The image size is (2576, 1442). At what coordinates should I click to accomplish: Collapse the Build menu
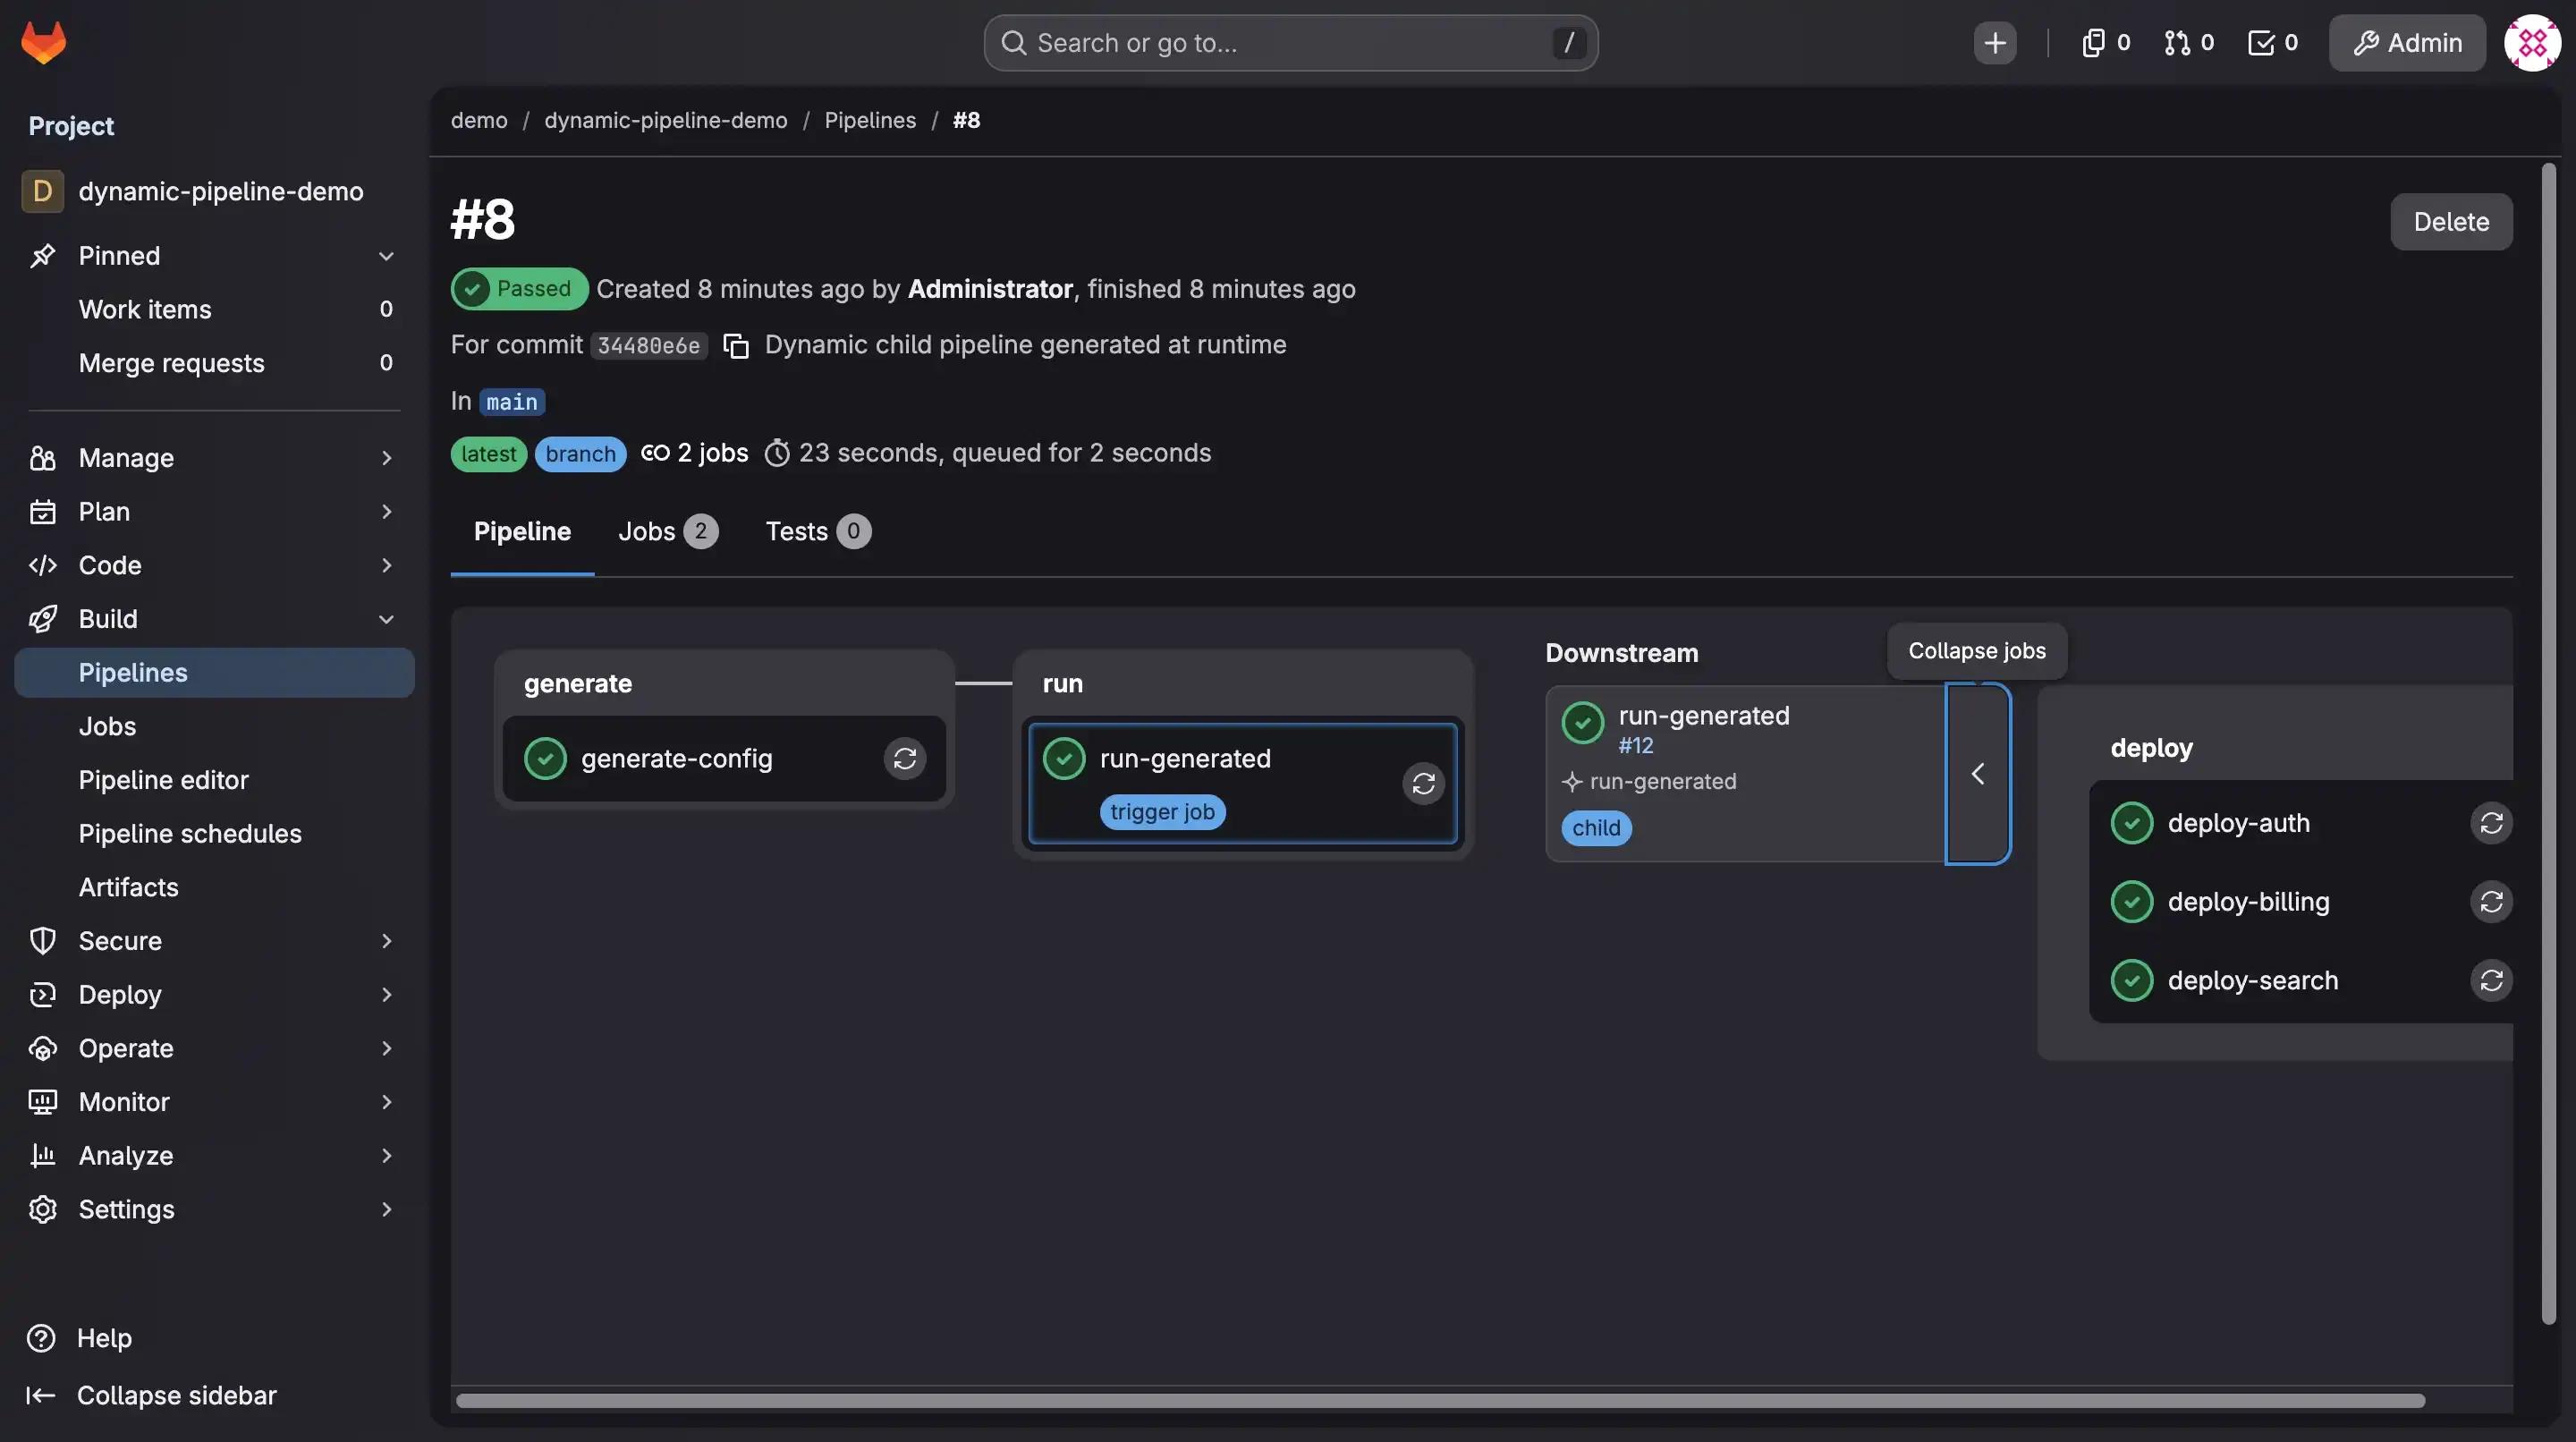(214, 619)
